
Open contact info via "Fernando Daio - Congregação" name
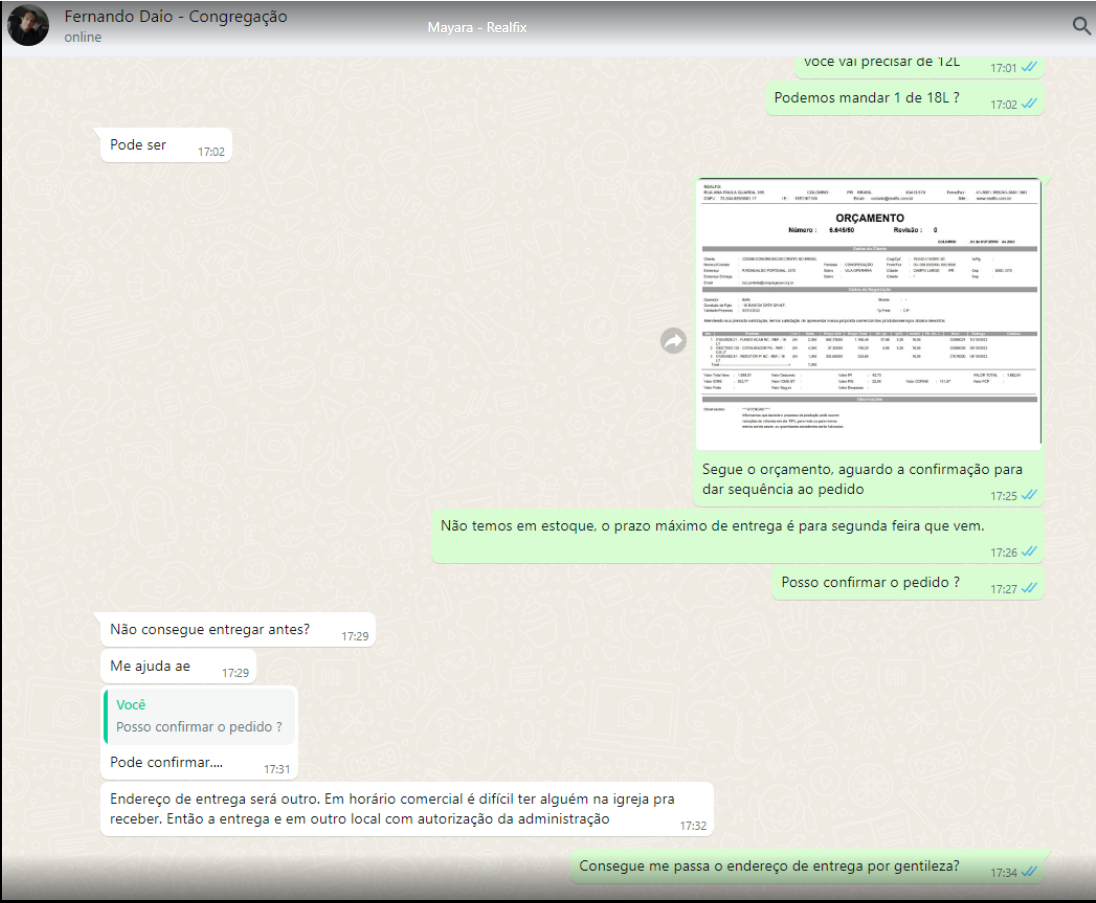[x=175, y=17]
